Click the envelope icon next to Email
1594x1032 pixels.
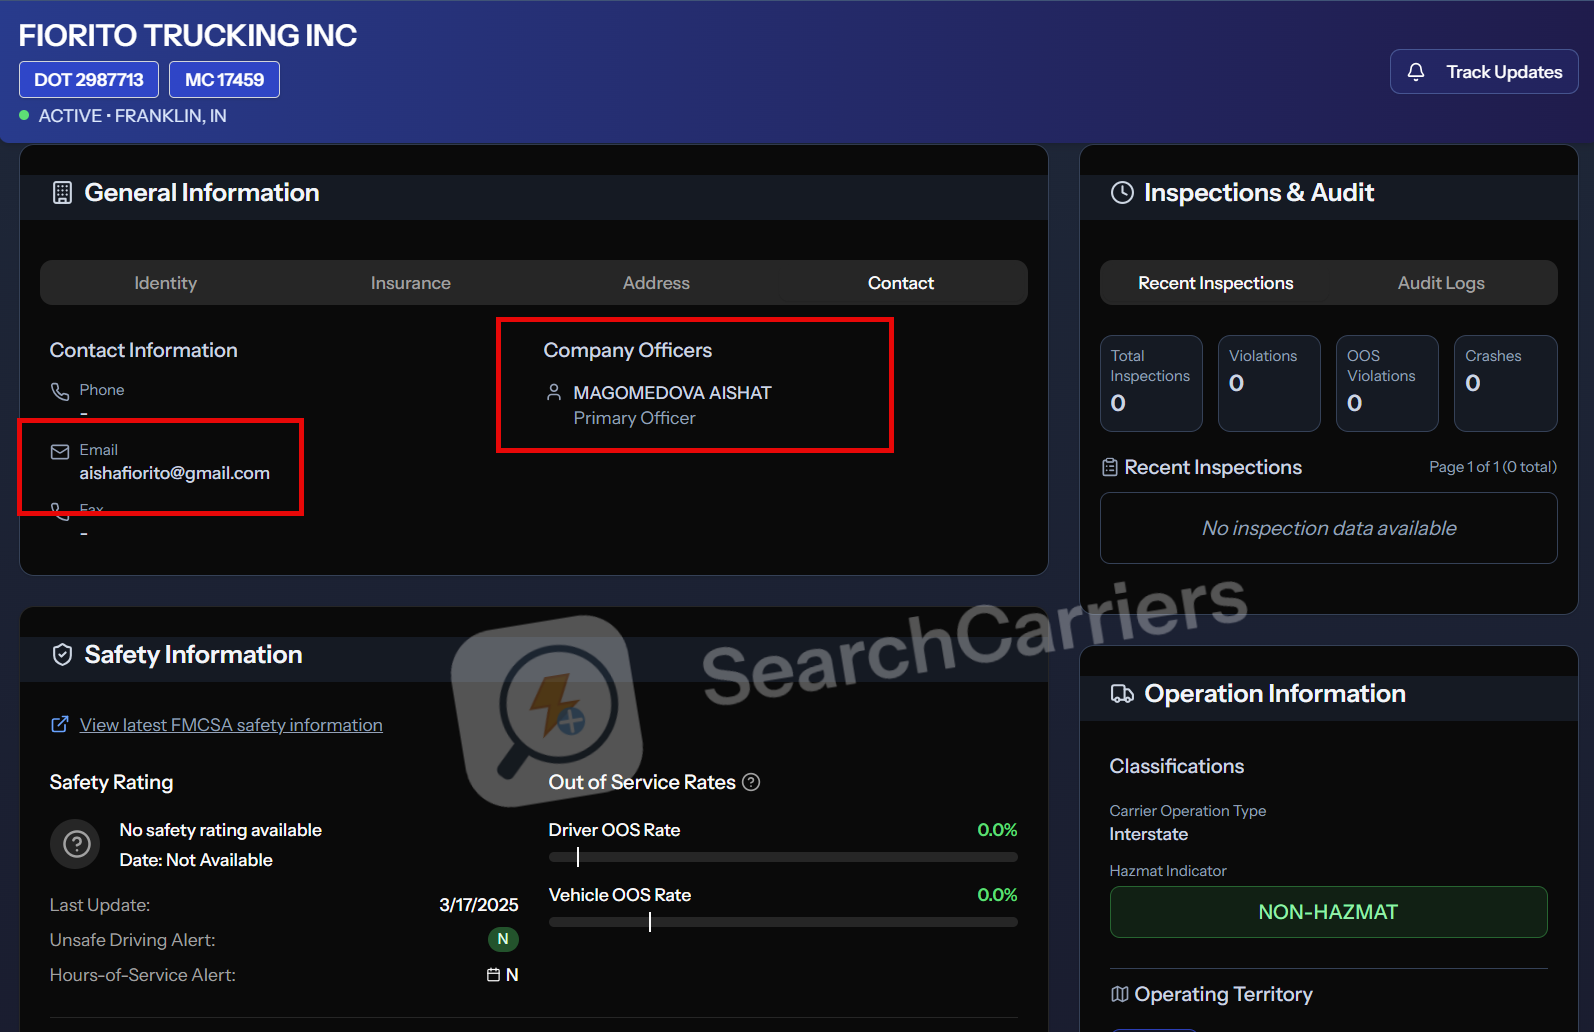60,452
